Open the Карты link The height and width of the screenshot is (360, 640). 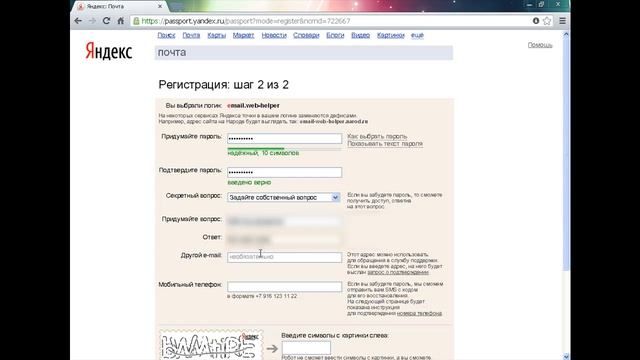tap(216, 36)
